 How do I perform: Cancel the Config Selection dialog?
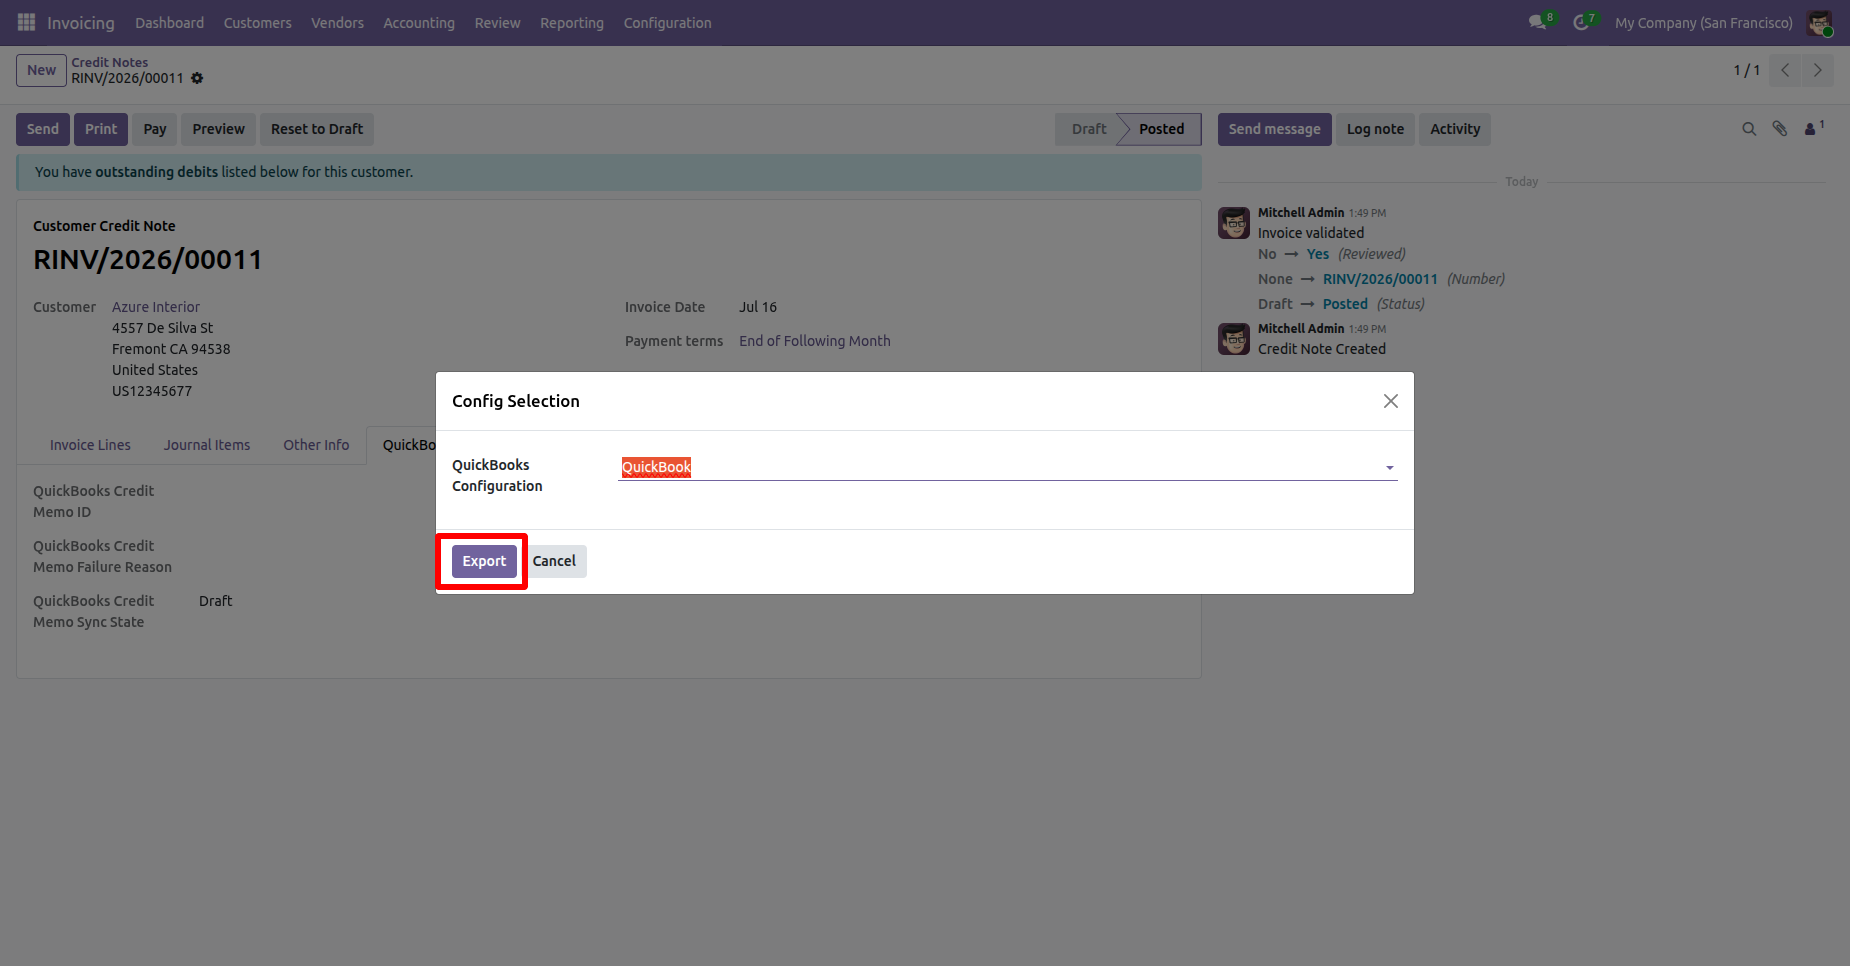[554, 561]
